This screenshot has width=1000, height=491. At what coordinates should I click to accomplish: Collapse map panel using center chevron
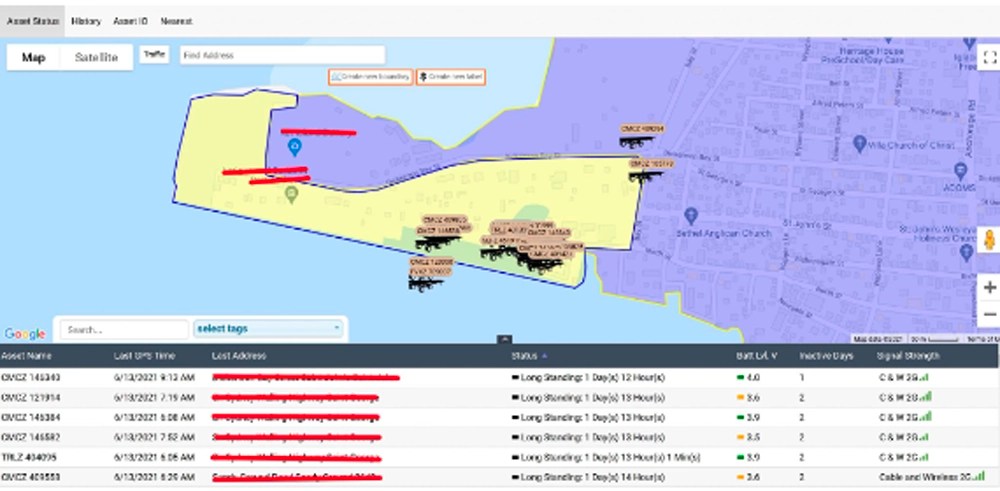click(504, 339)
